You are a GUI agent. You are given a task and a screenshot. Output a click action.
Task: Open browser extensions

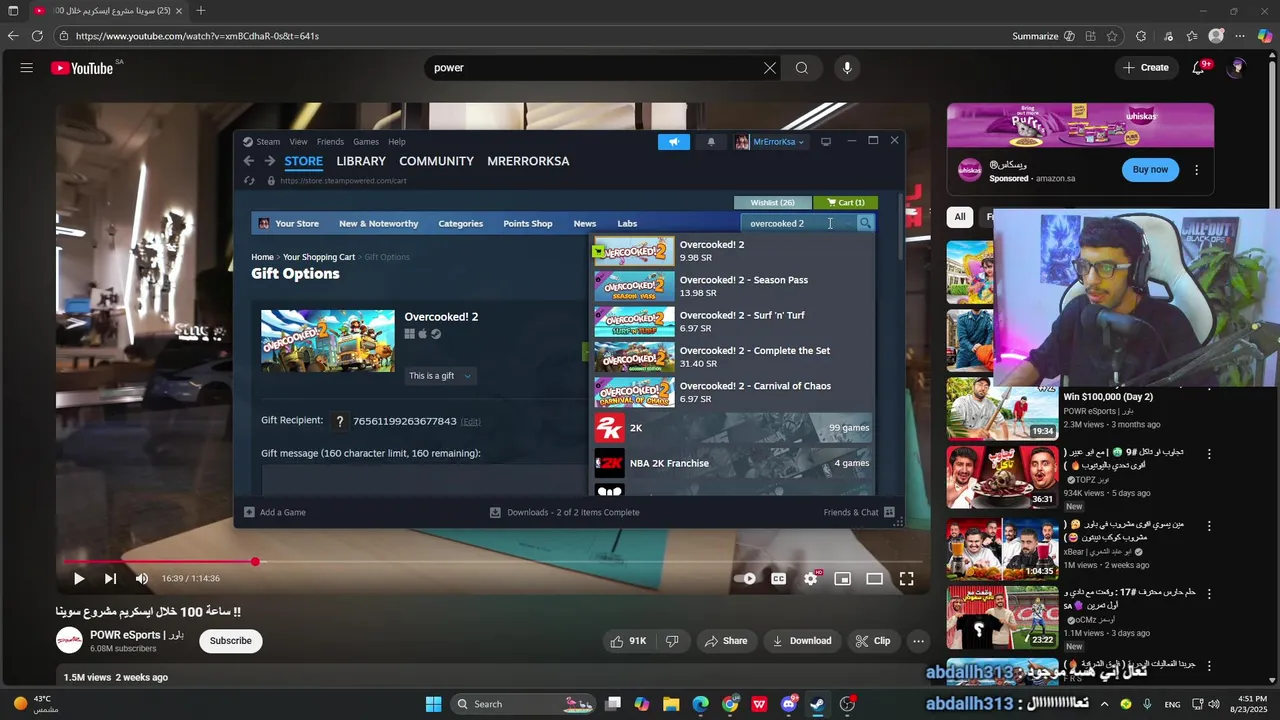(x=1141, y=36)
